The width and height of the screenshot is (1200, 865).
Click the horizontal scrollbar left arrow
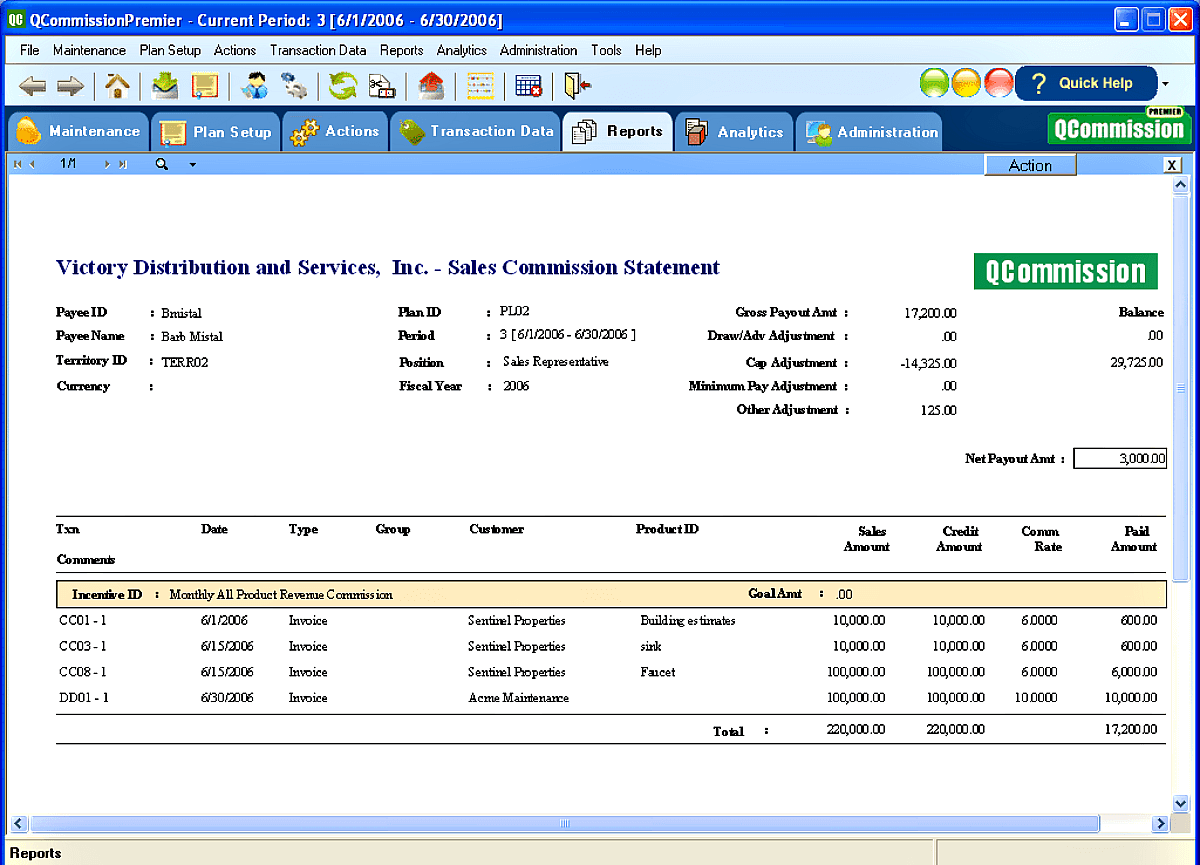point(18,824)
